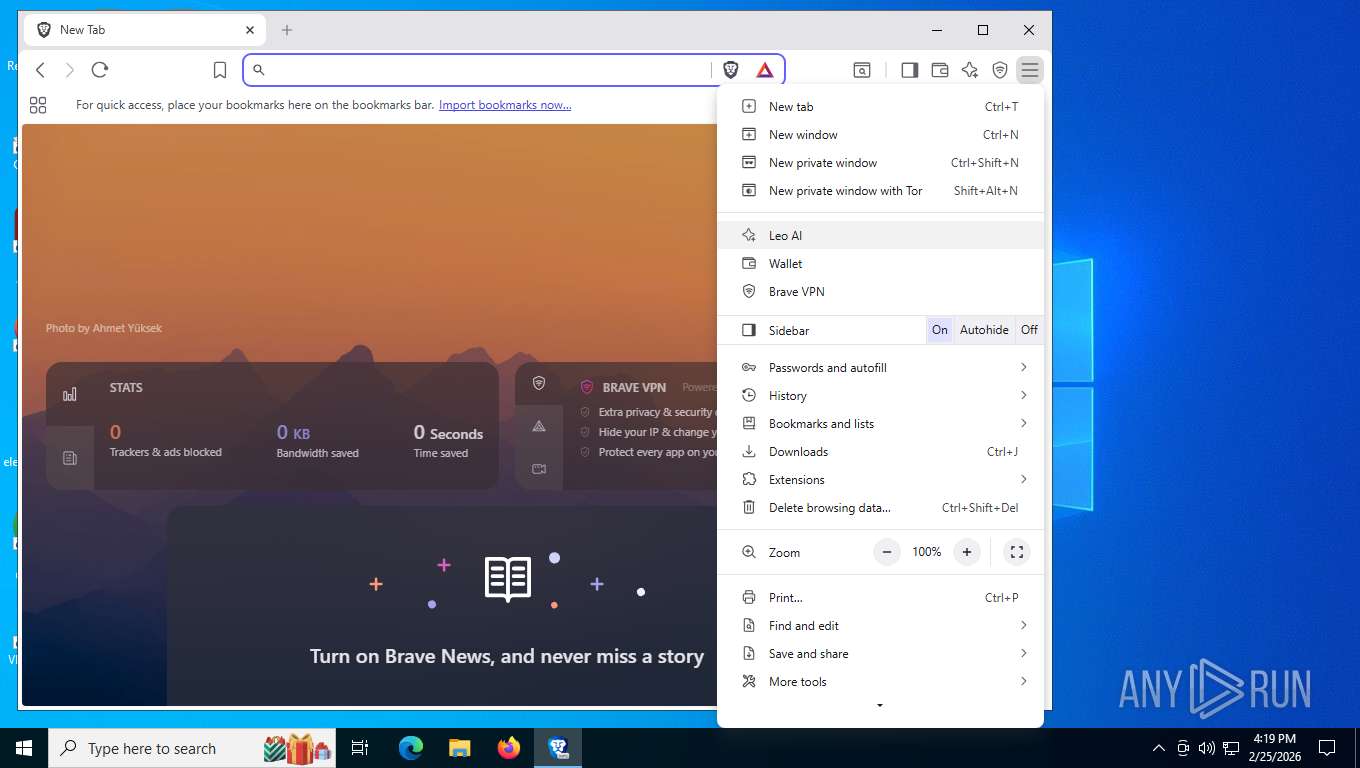Screen dimensions: 1360x768
Task: Click the browser back arrow
Action: pyautogui.click(x=40, y=70)
